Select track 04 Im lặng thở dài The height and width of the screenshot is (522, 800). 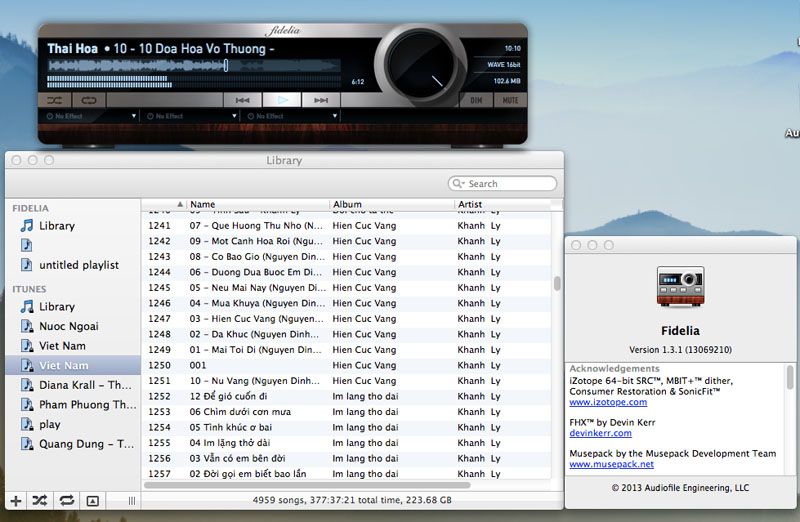pos(346,443)
